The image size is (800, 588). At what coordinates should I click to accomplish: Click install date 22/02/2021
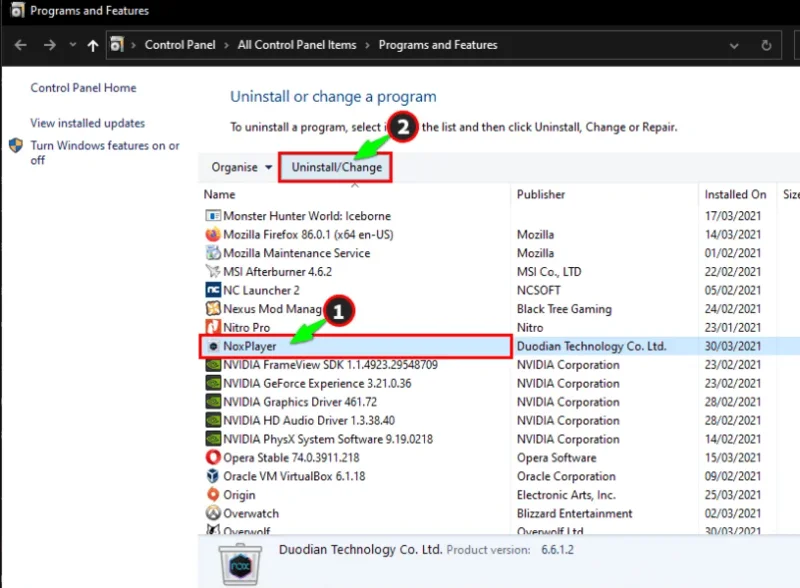pos(733,272)
